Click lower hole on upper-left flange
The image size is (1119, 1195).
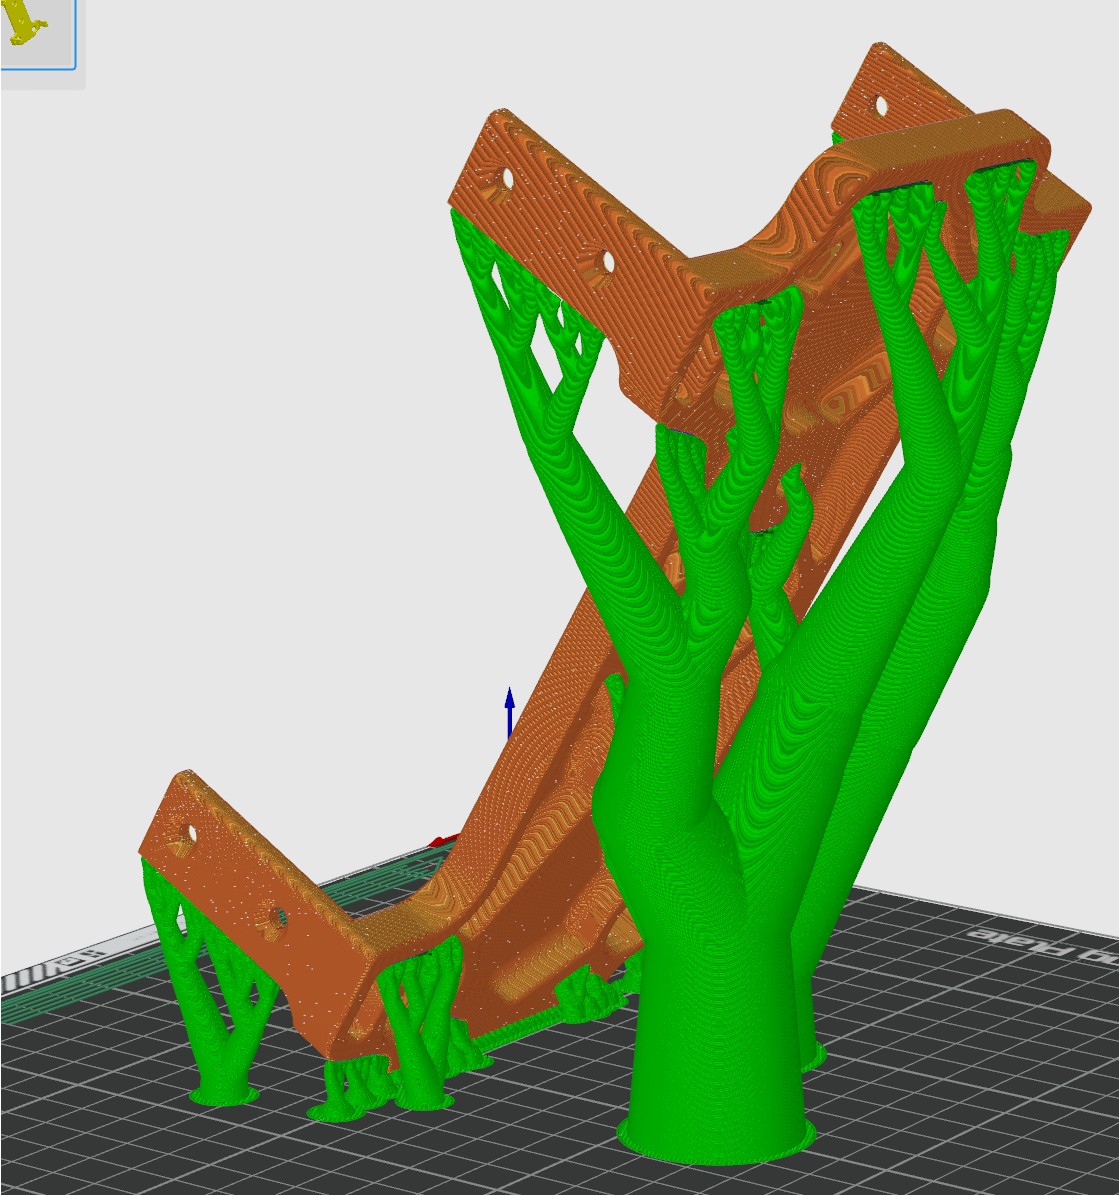click(604, 262)
